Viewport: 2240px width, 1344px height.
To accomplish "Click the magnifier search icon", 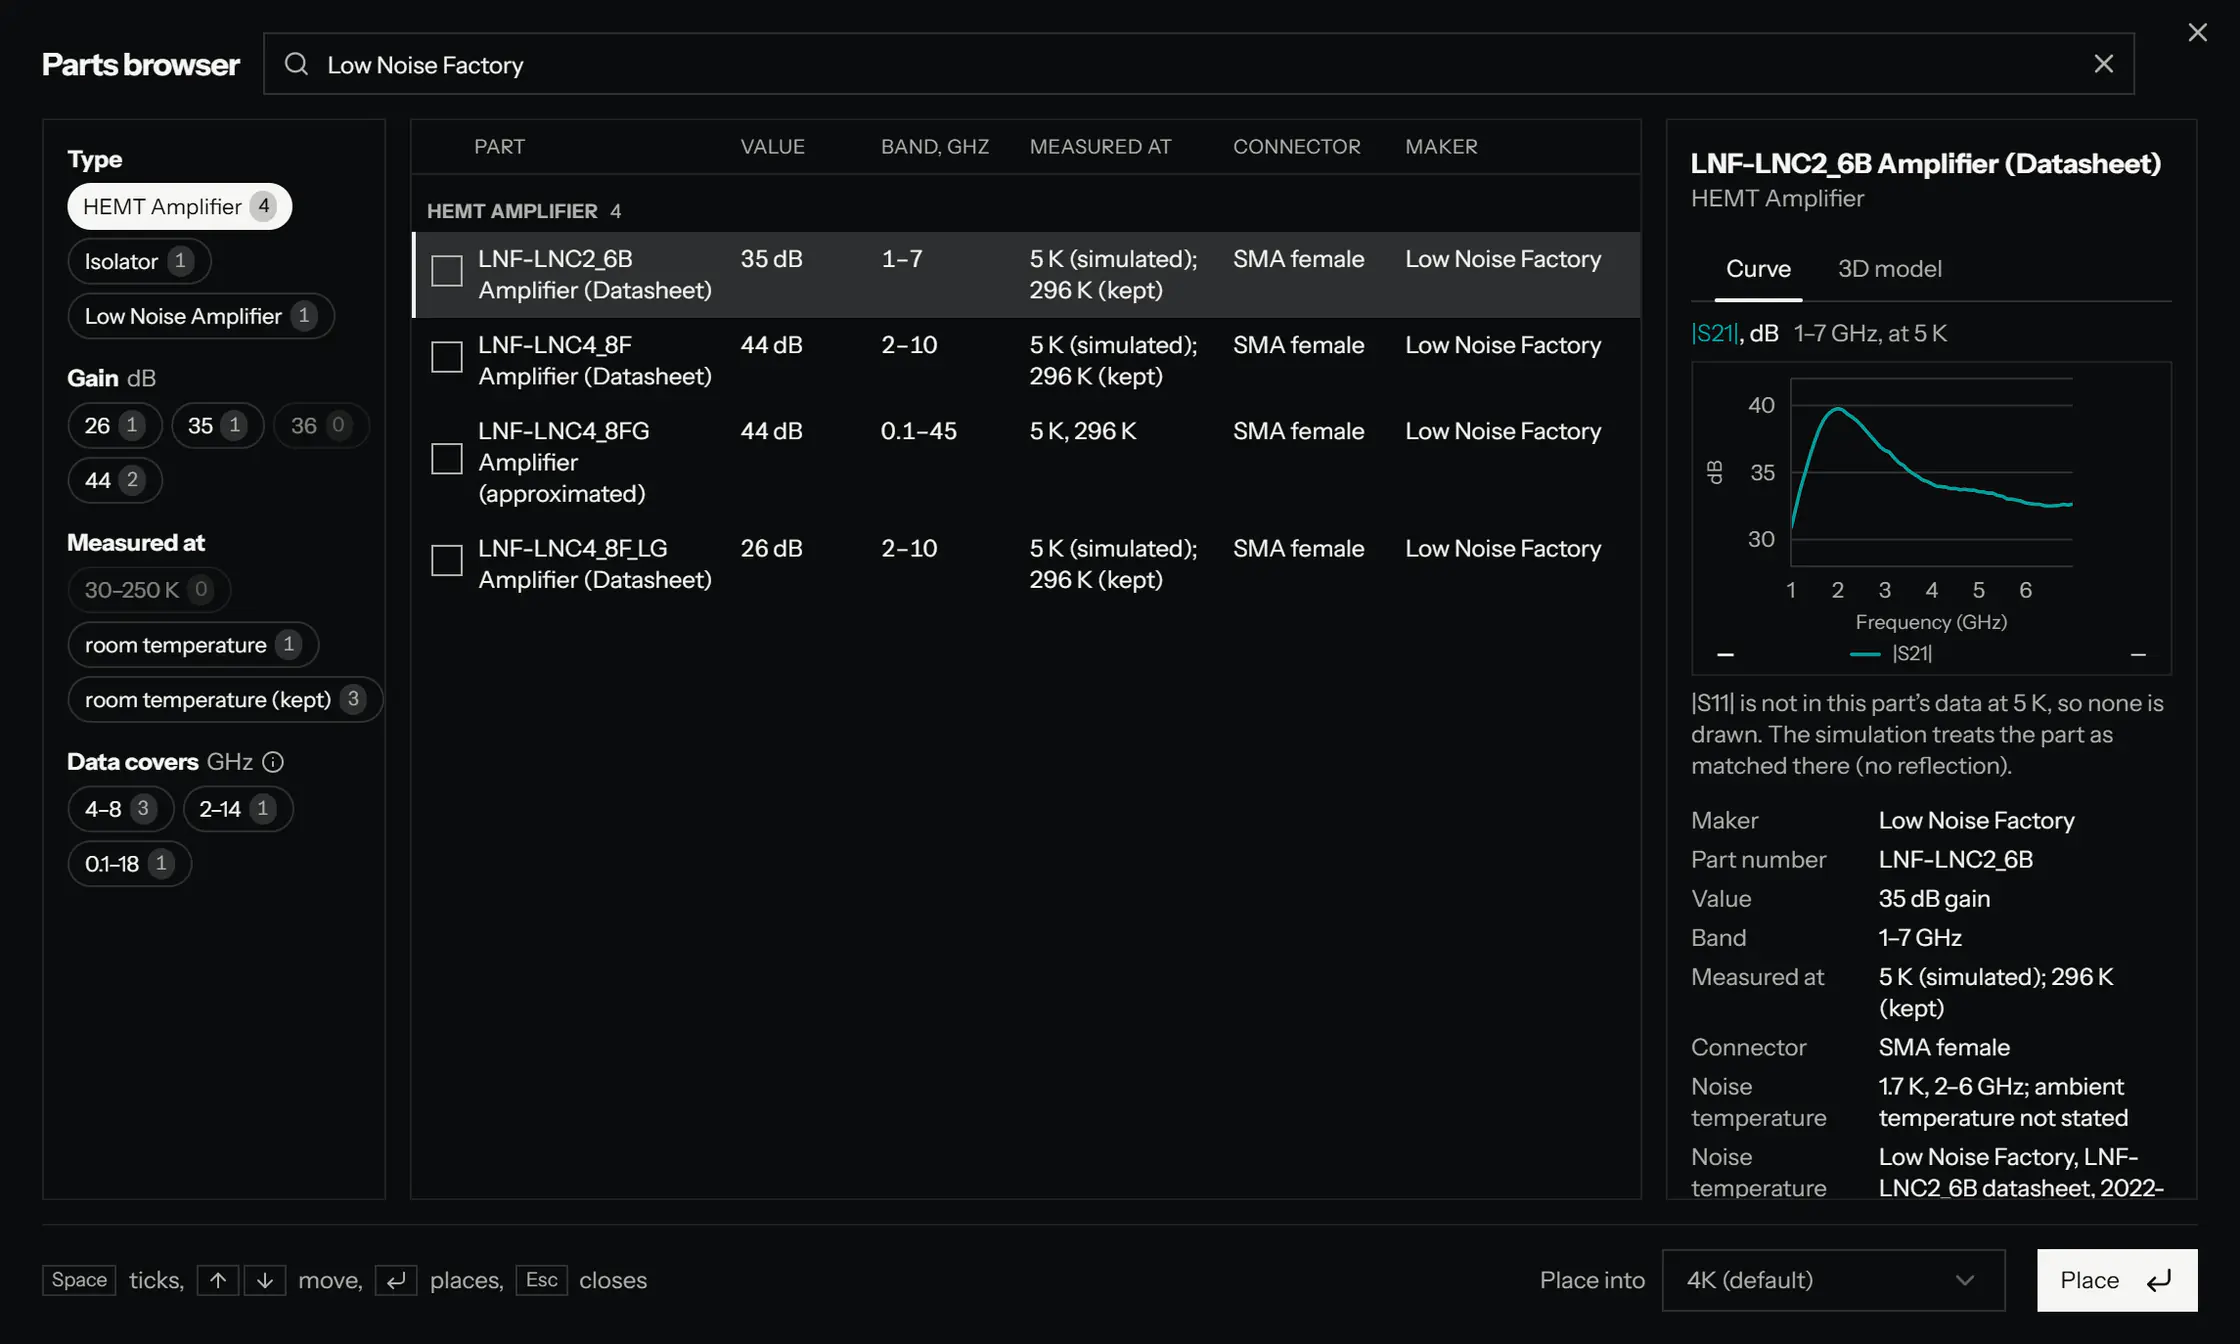I will (x=296, y=64).
